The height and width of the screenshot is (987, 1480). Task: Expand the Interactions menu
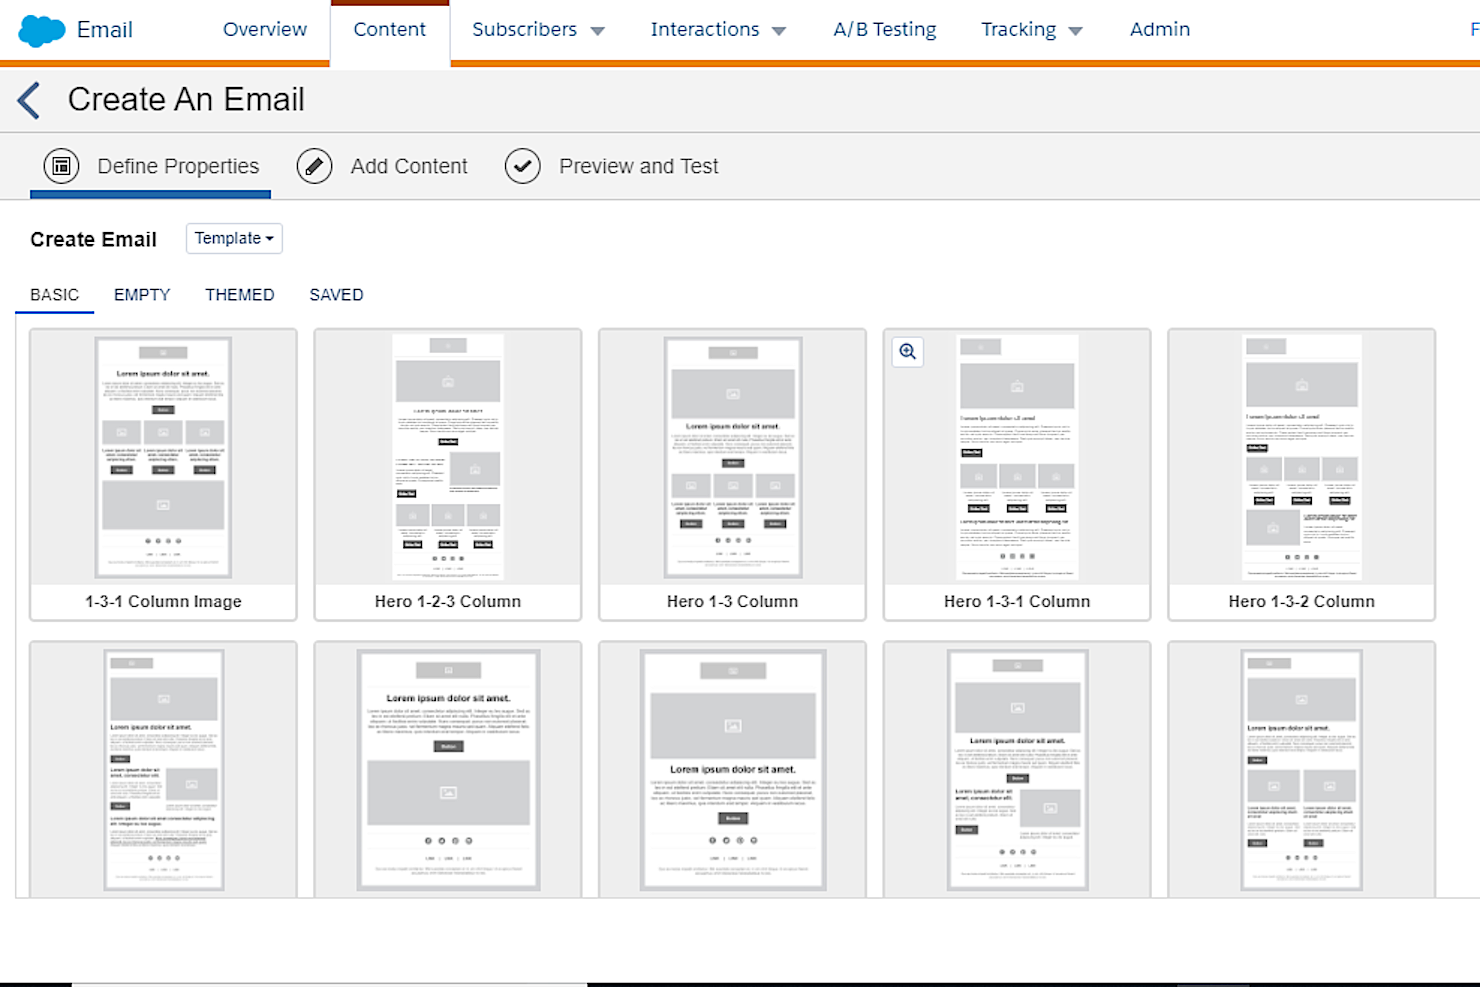pyautogui.click(x=718, y=29)
